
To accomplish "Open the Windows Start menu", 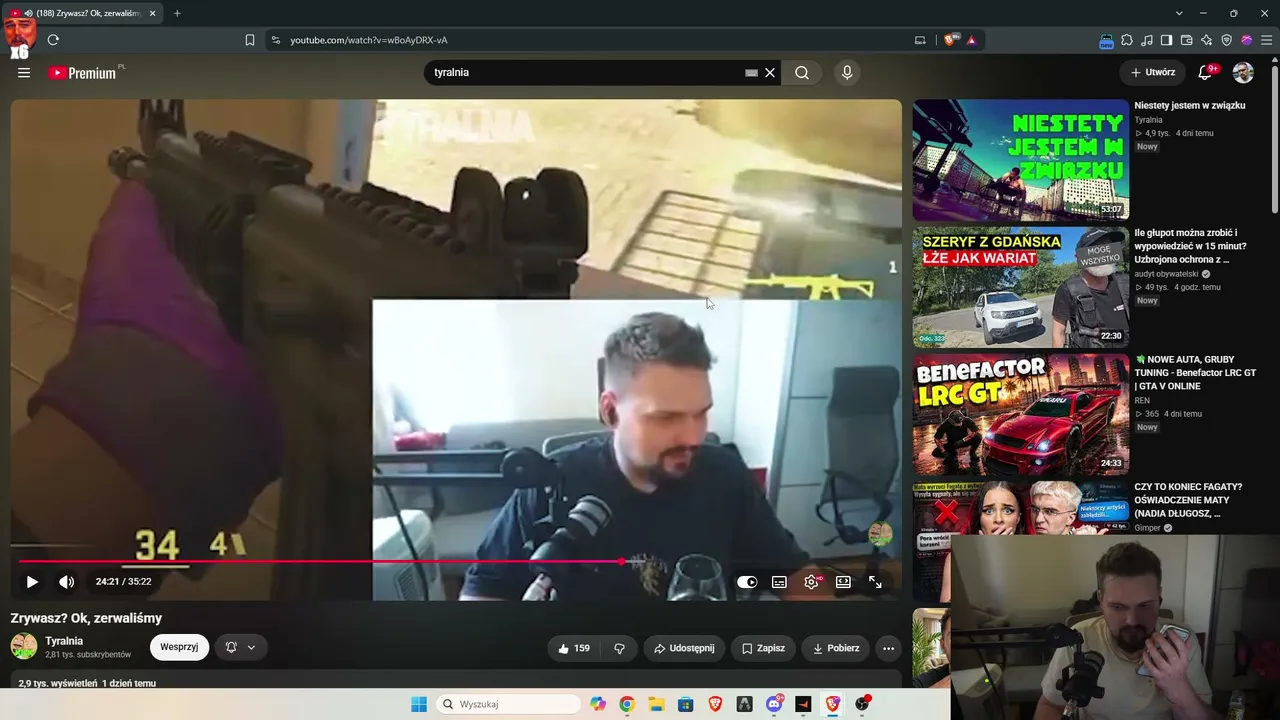I will click(418, 704).
